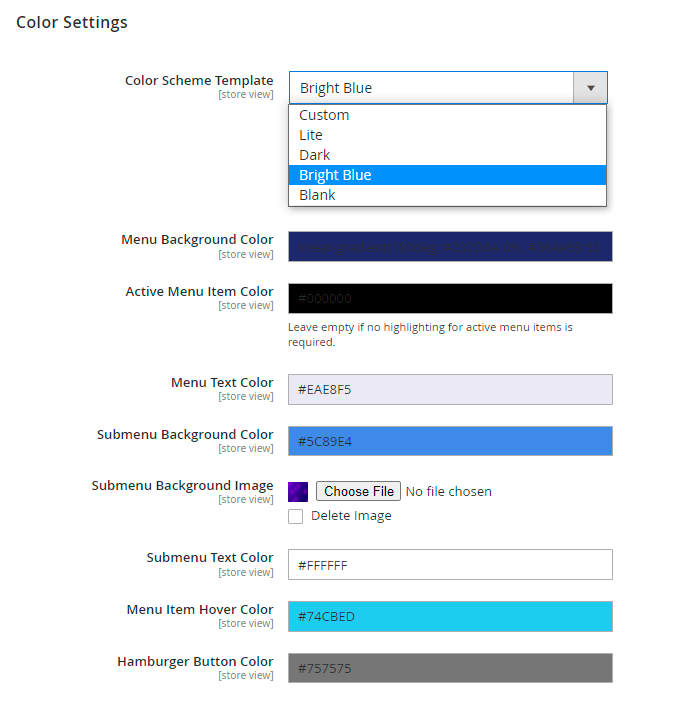The image size is (685, 702).
Task: Focus the Submenu Background Color #5C89E4 field
Action: 450,441
